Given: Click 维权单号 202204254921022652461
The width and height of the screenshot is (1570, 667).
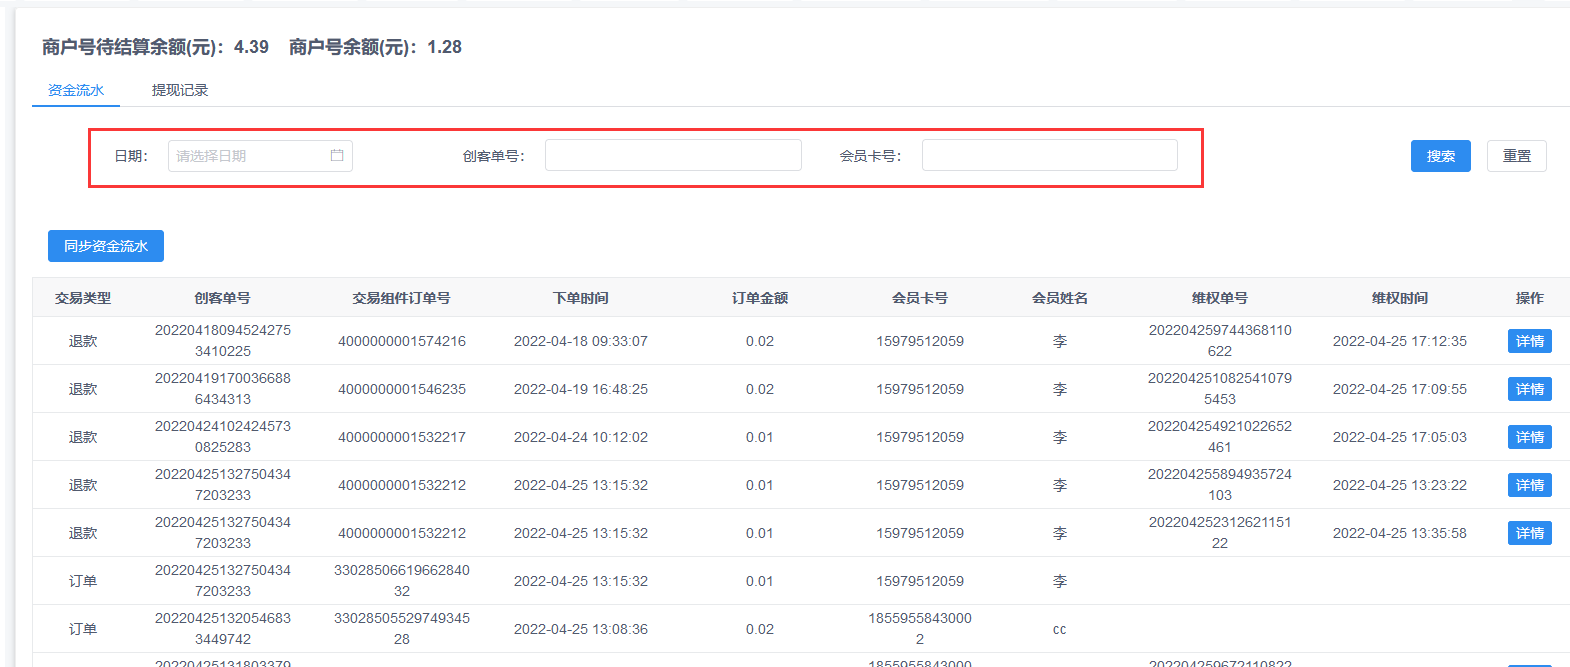Looking at the screenshot, I should click(x=1220, y=437).
